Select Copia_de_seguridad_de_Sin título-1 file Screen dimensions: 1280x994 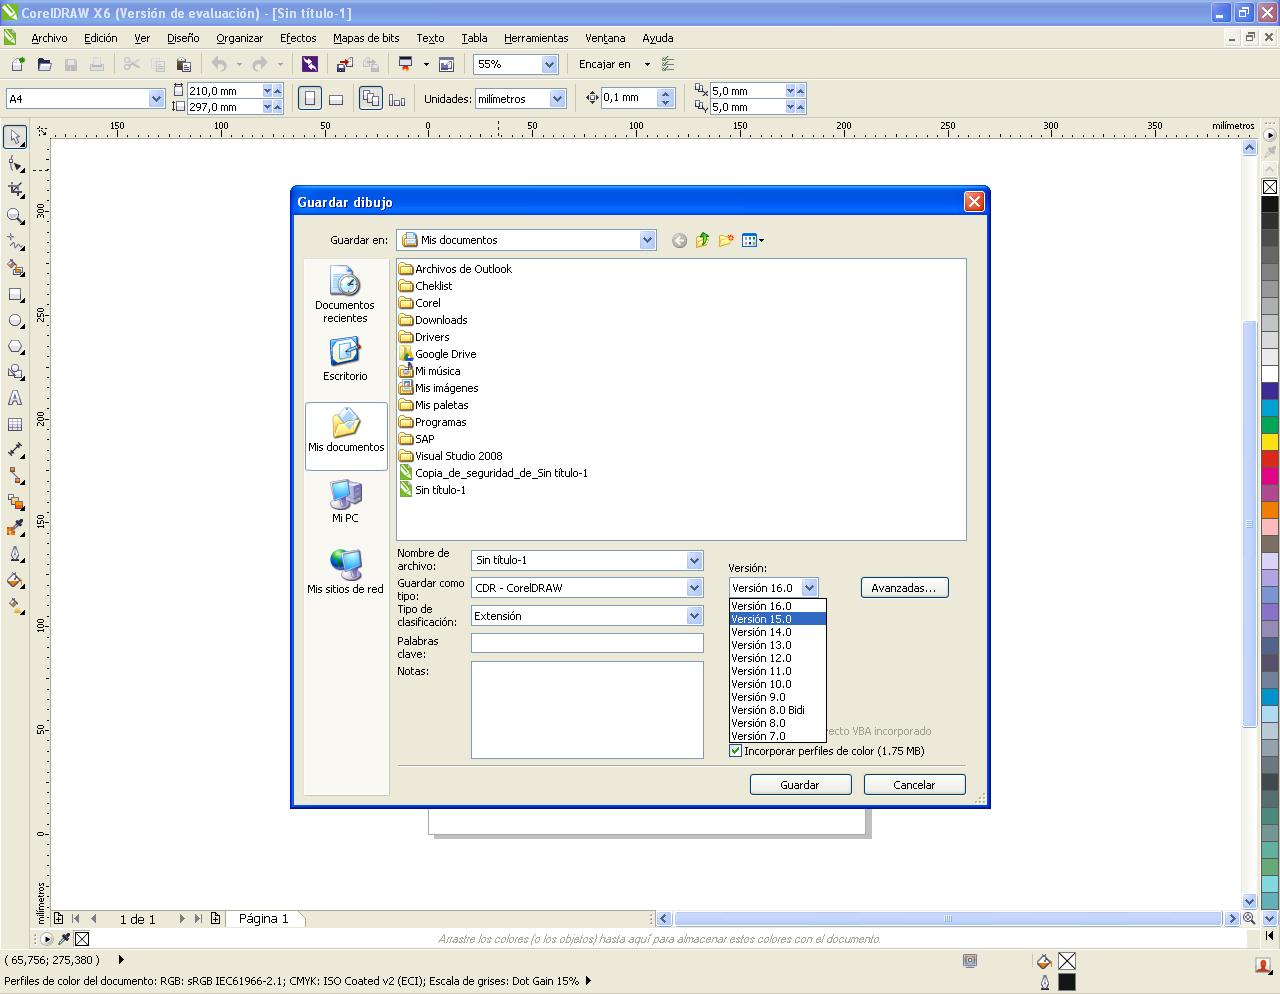(x=493, y=473)
